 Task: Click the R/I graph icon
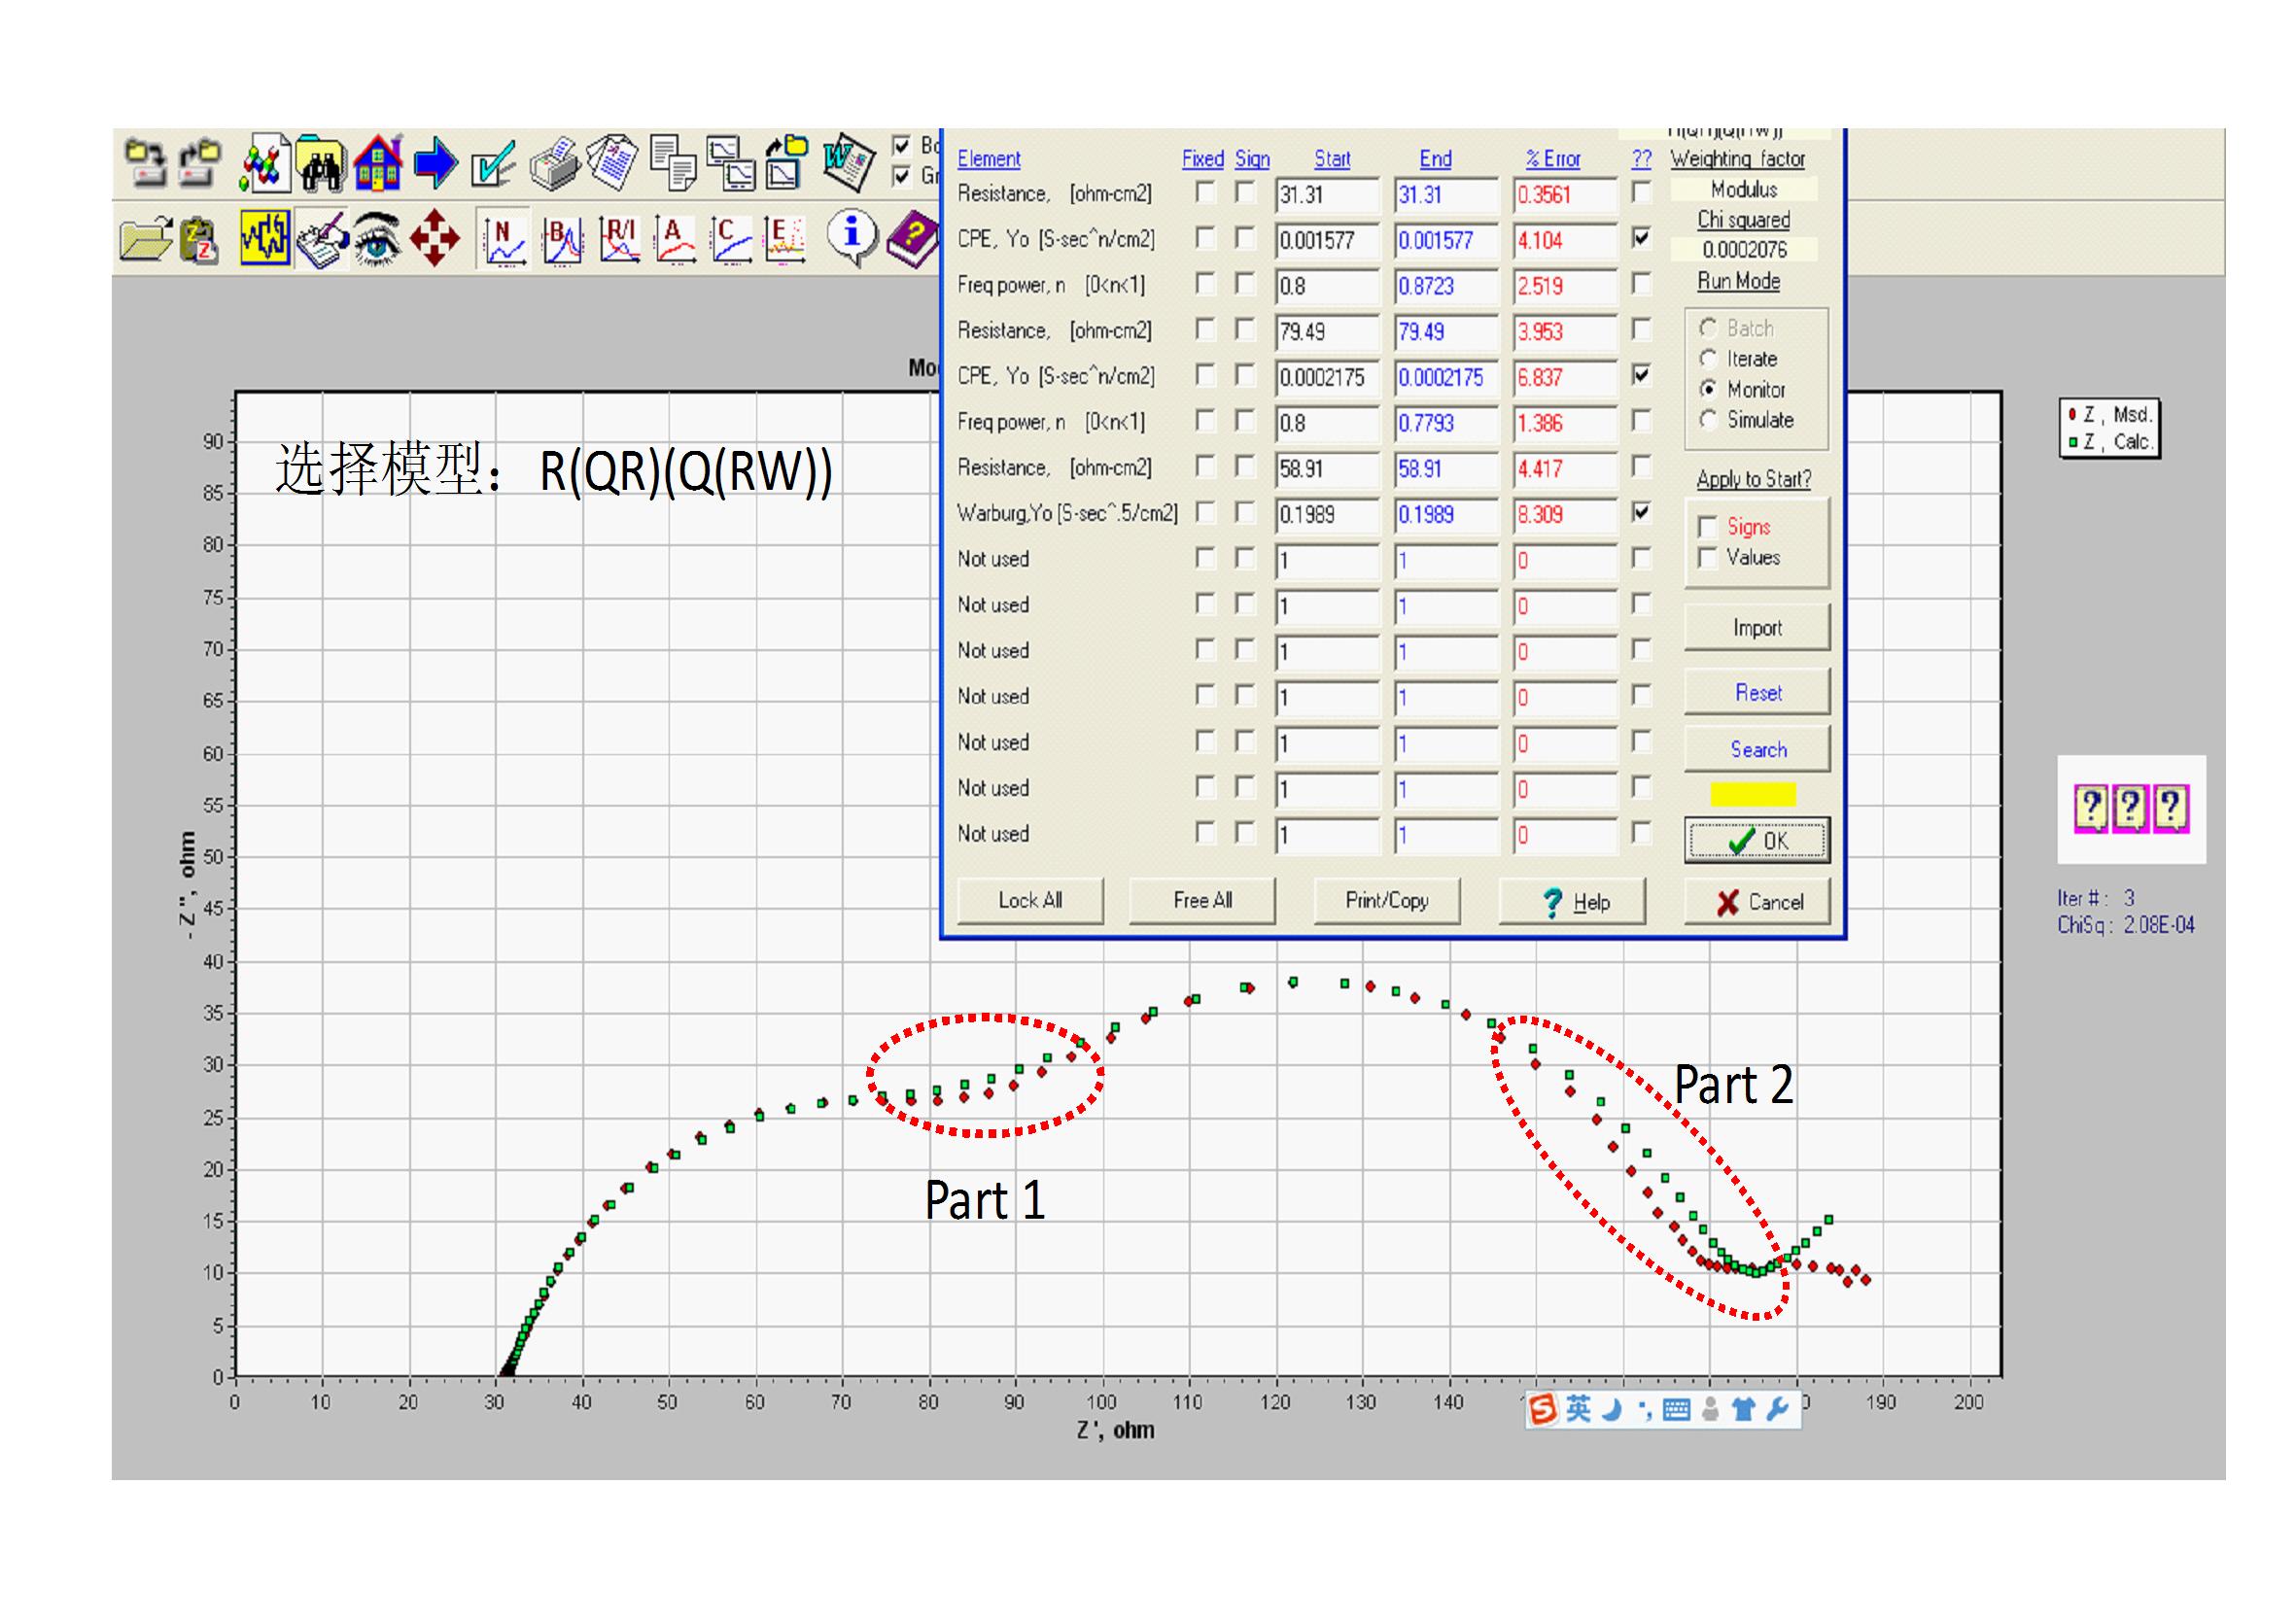tap(619, 240)
